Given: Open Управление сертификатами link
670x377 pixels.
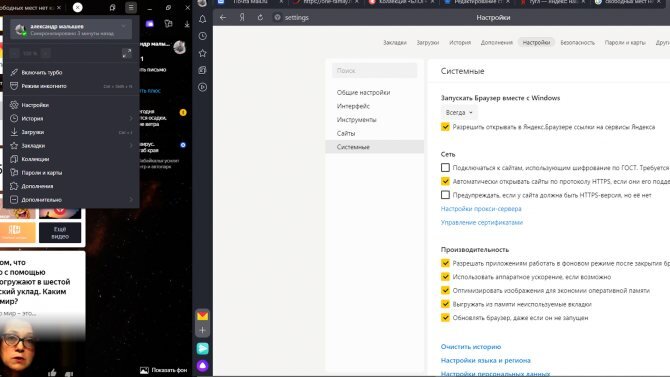Looking at the screenshot, I should [482, 222].
